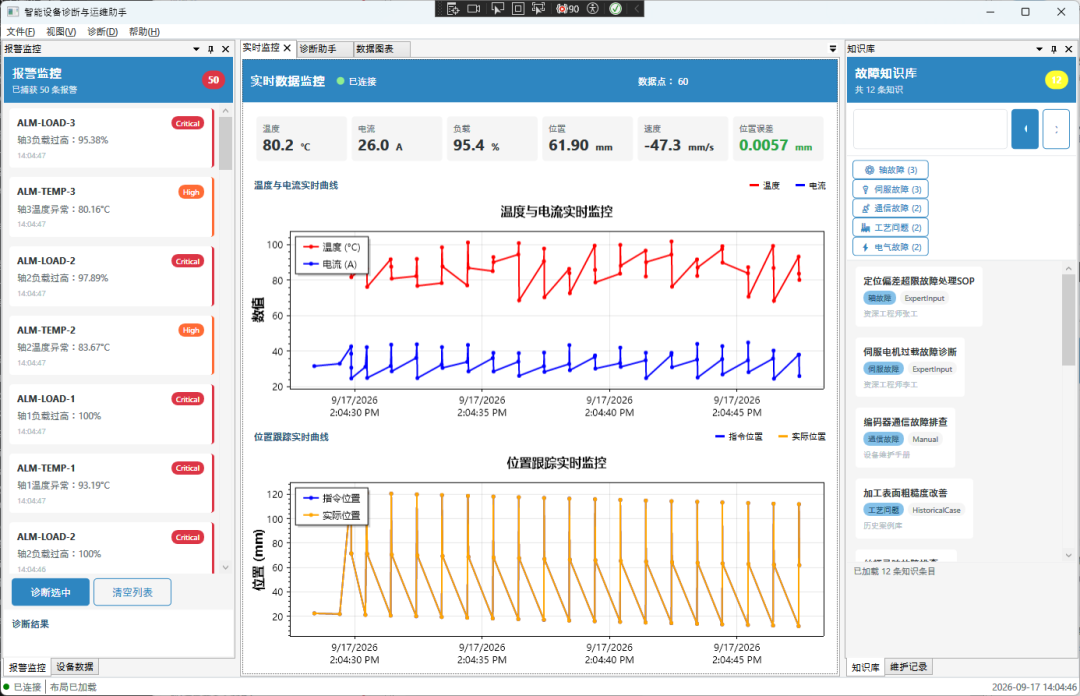1080x696 pixels.
Task: Select the ALM-LOAD-3 alarm card
Action: pos(111,138)
